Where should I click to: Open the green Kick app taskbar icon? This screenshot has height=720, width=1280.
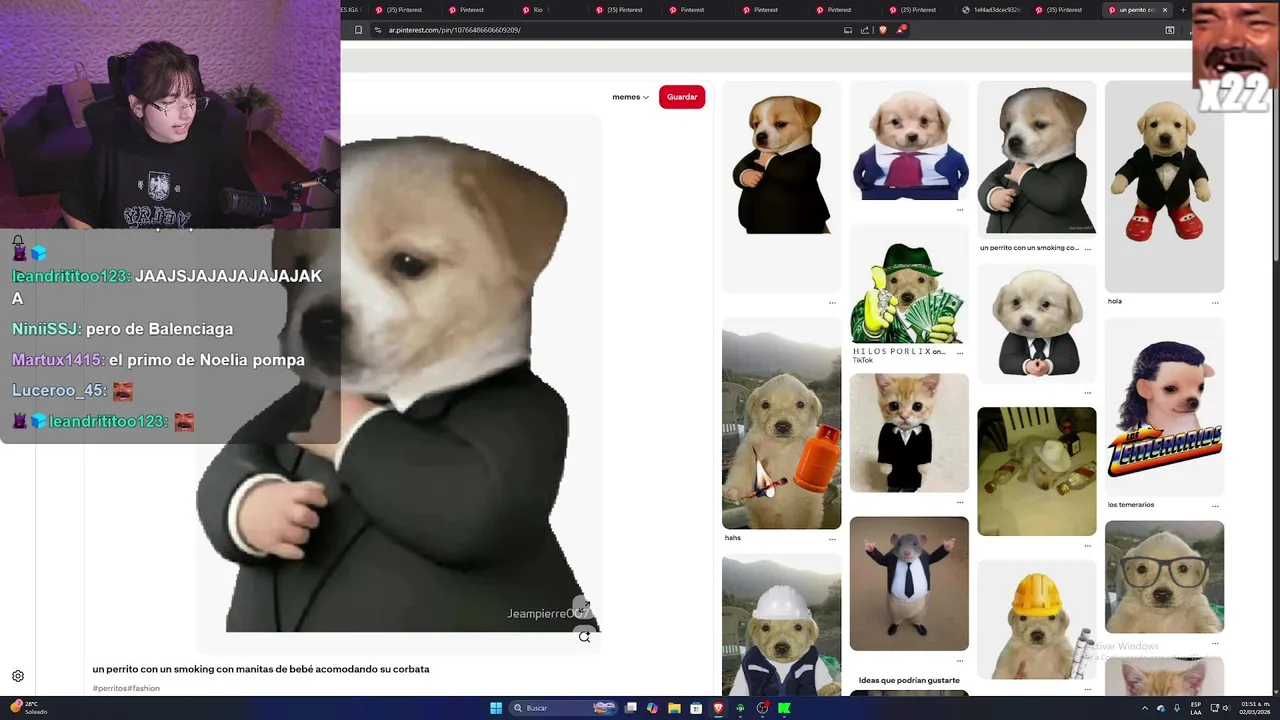784,708
